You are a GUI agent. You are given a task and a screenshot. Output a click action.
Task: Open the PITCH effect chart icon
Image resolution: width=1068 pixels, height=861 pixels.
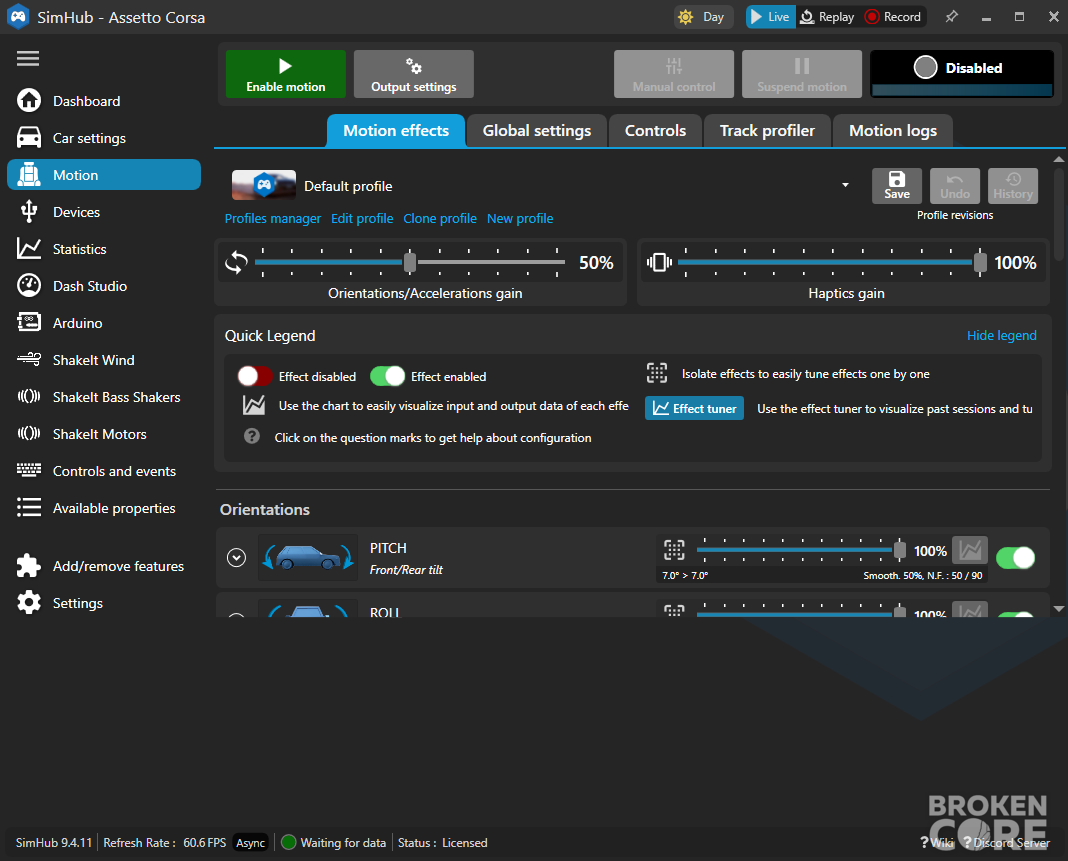click(970, 550)
